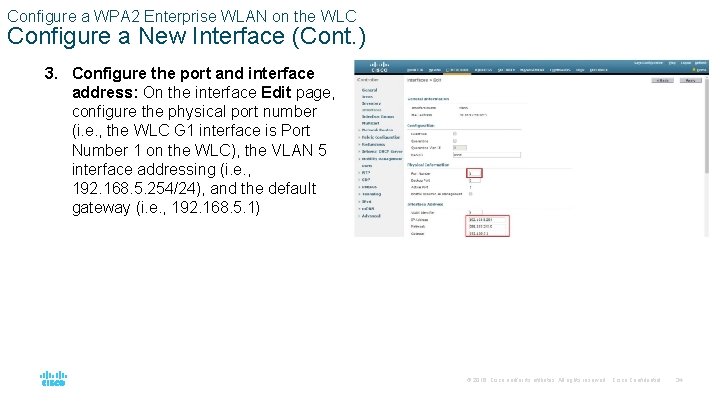Expand Internal DHCP Server in sidebar
The width and height of the screenshot is (720, 405).
click(382, 152)
